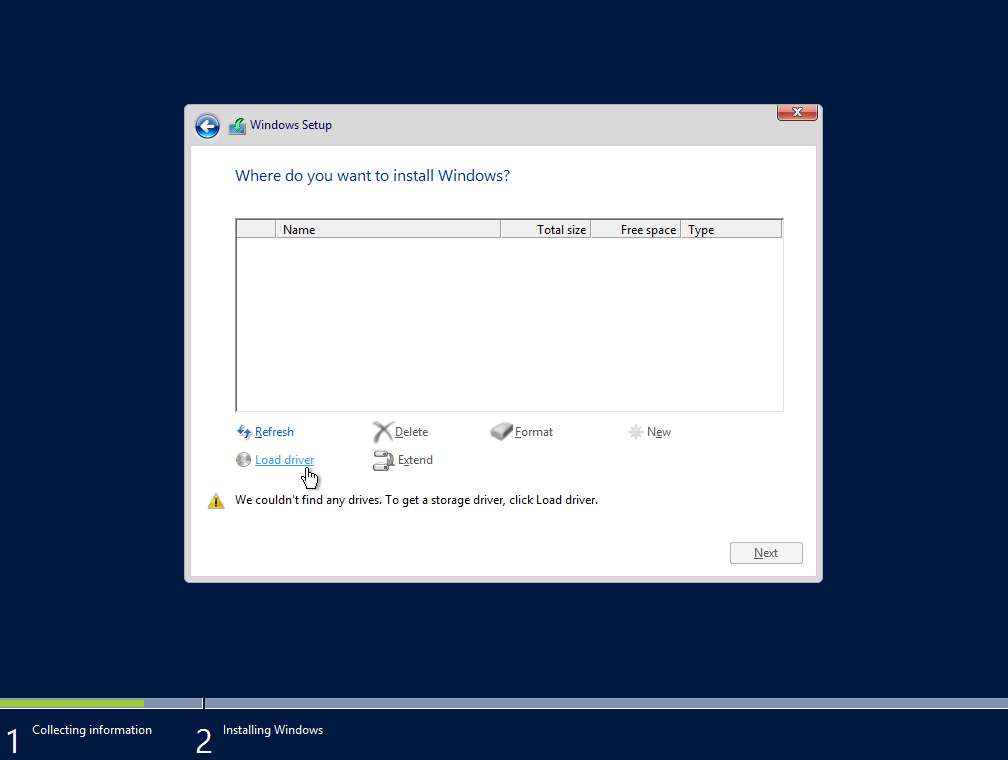This screenshot has width=1008, height=760.
Task: Click the blank first column header
Action: click(256, 229)
